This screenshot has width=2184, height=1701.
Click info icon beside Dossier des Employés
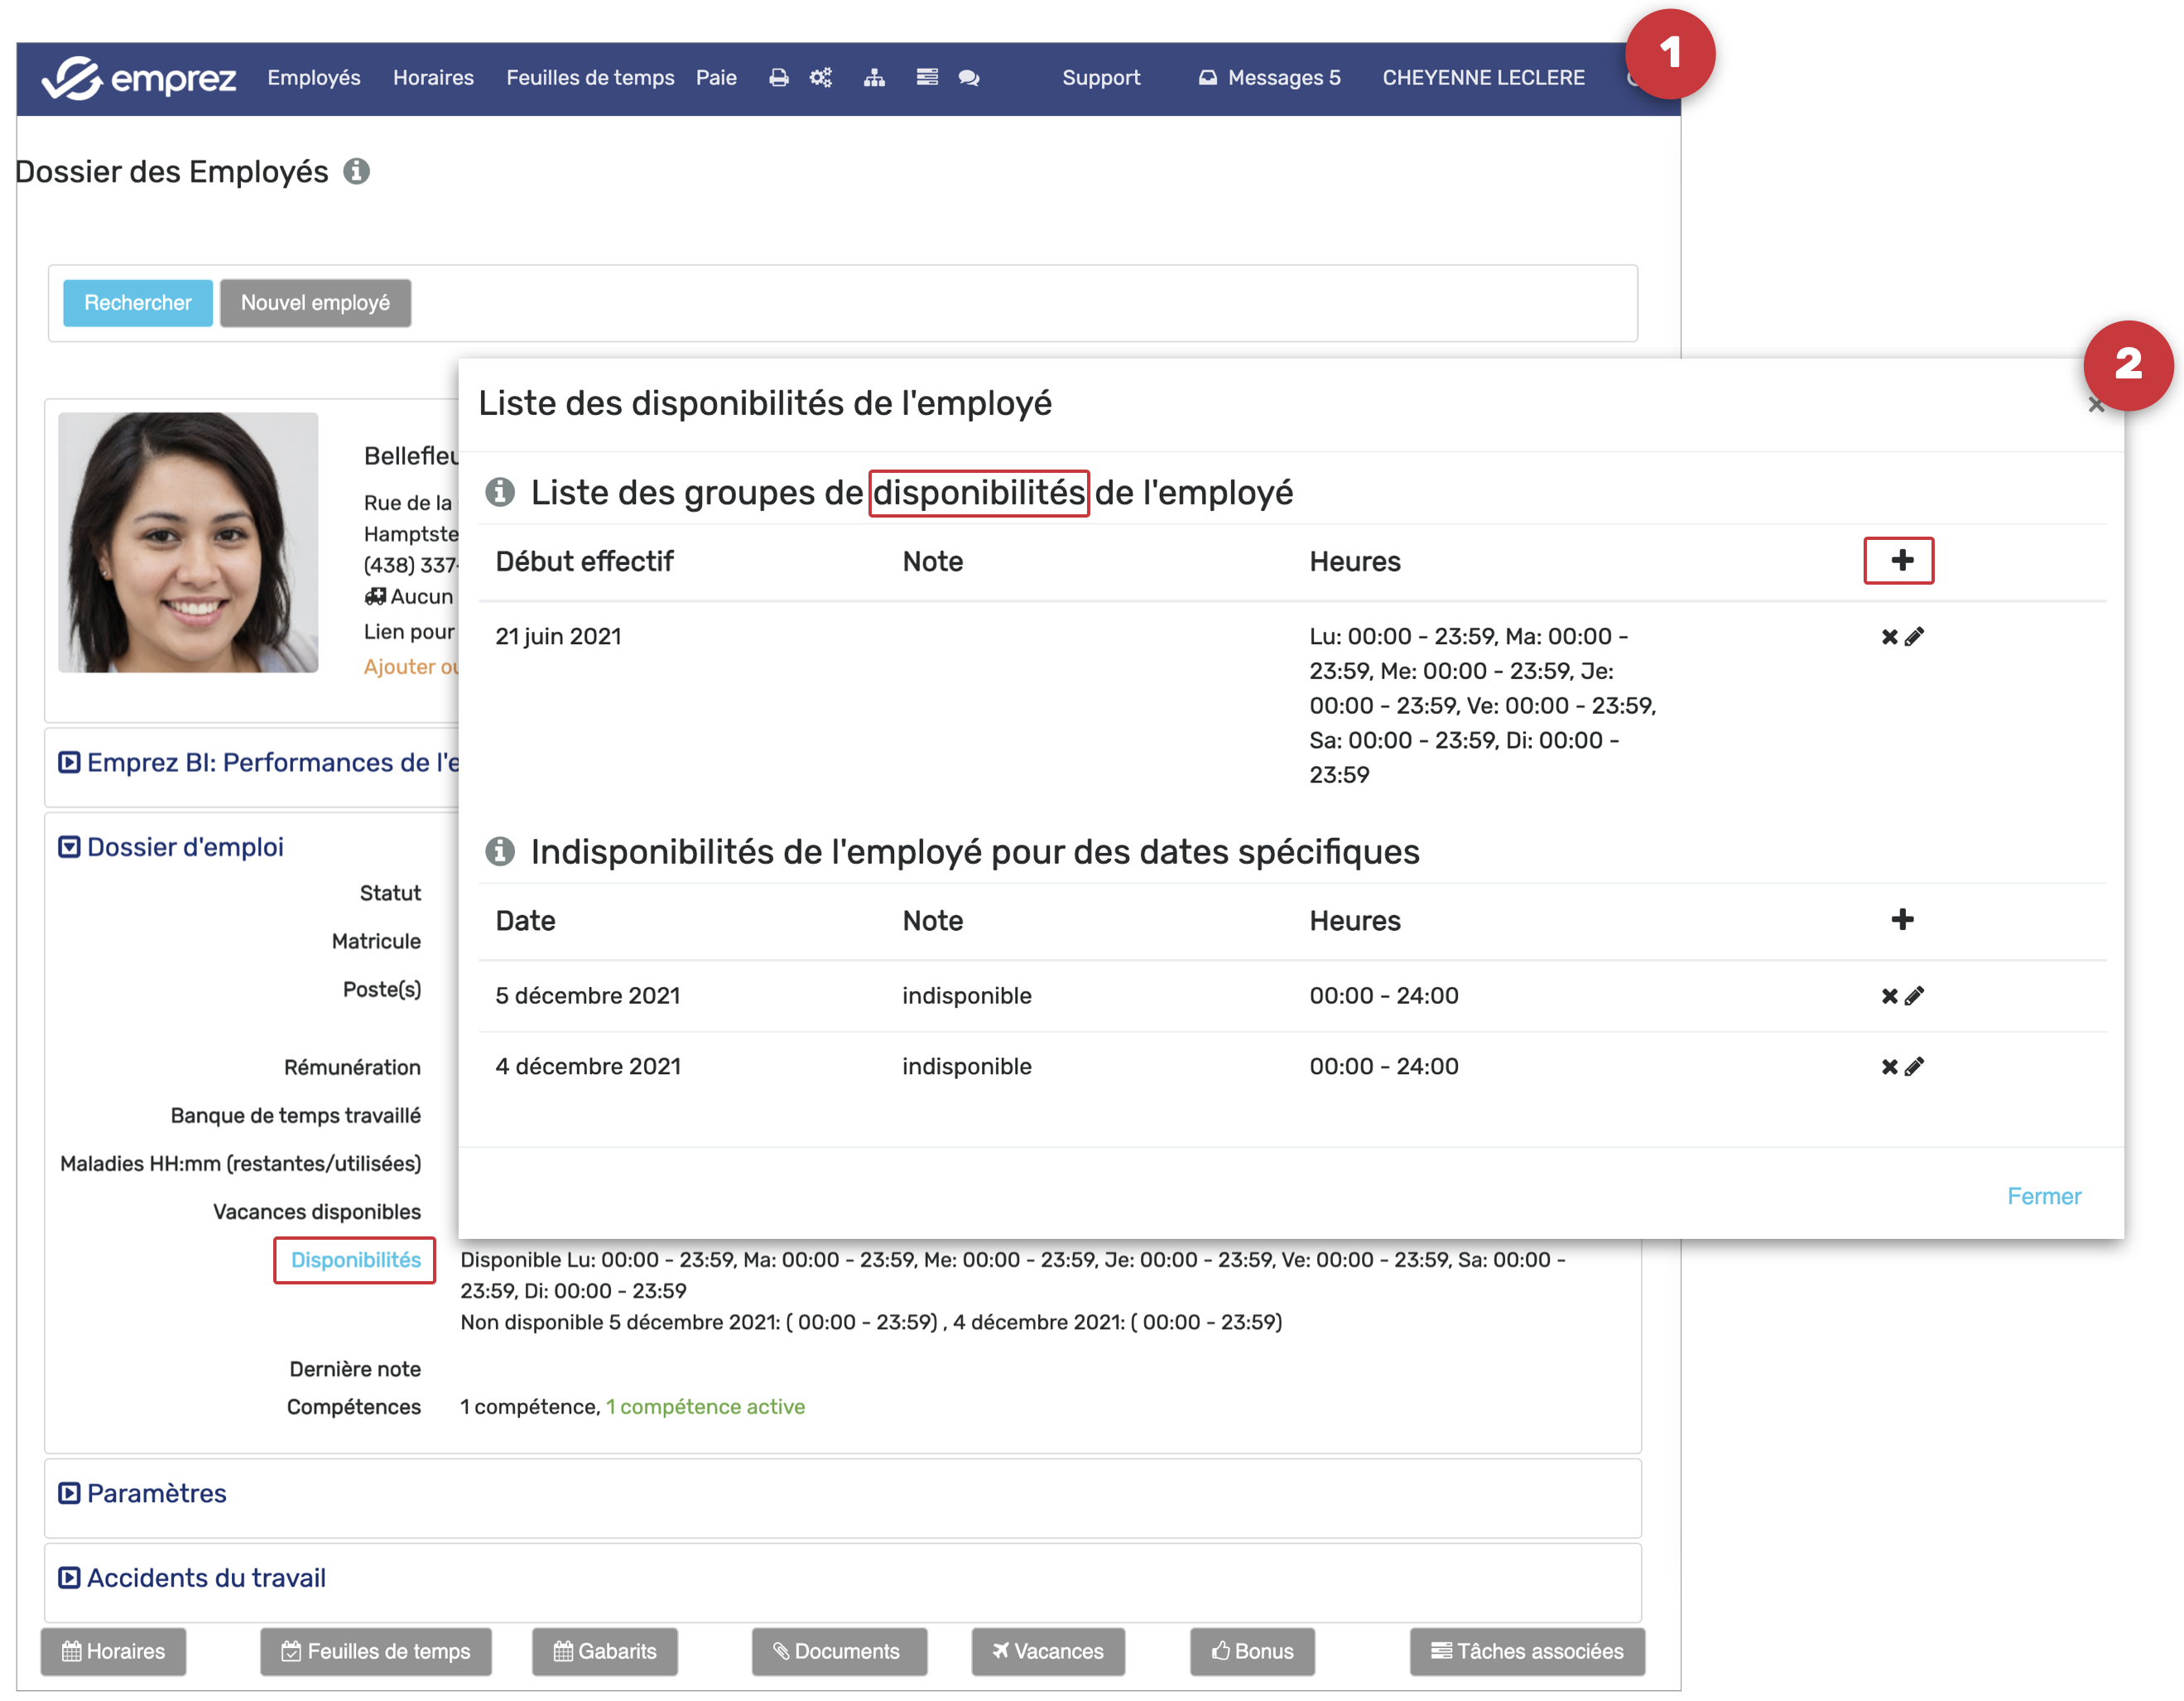(x=356, y=172)
